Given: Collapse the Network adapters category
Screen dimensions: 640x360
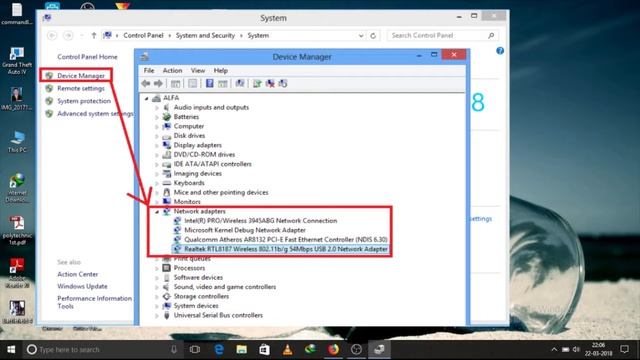Looking at the screenshot, I should 157,211.
